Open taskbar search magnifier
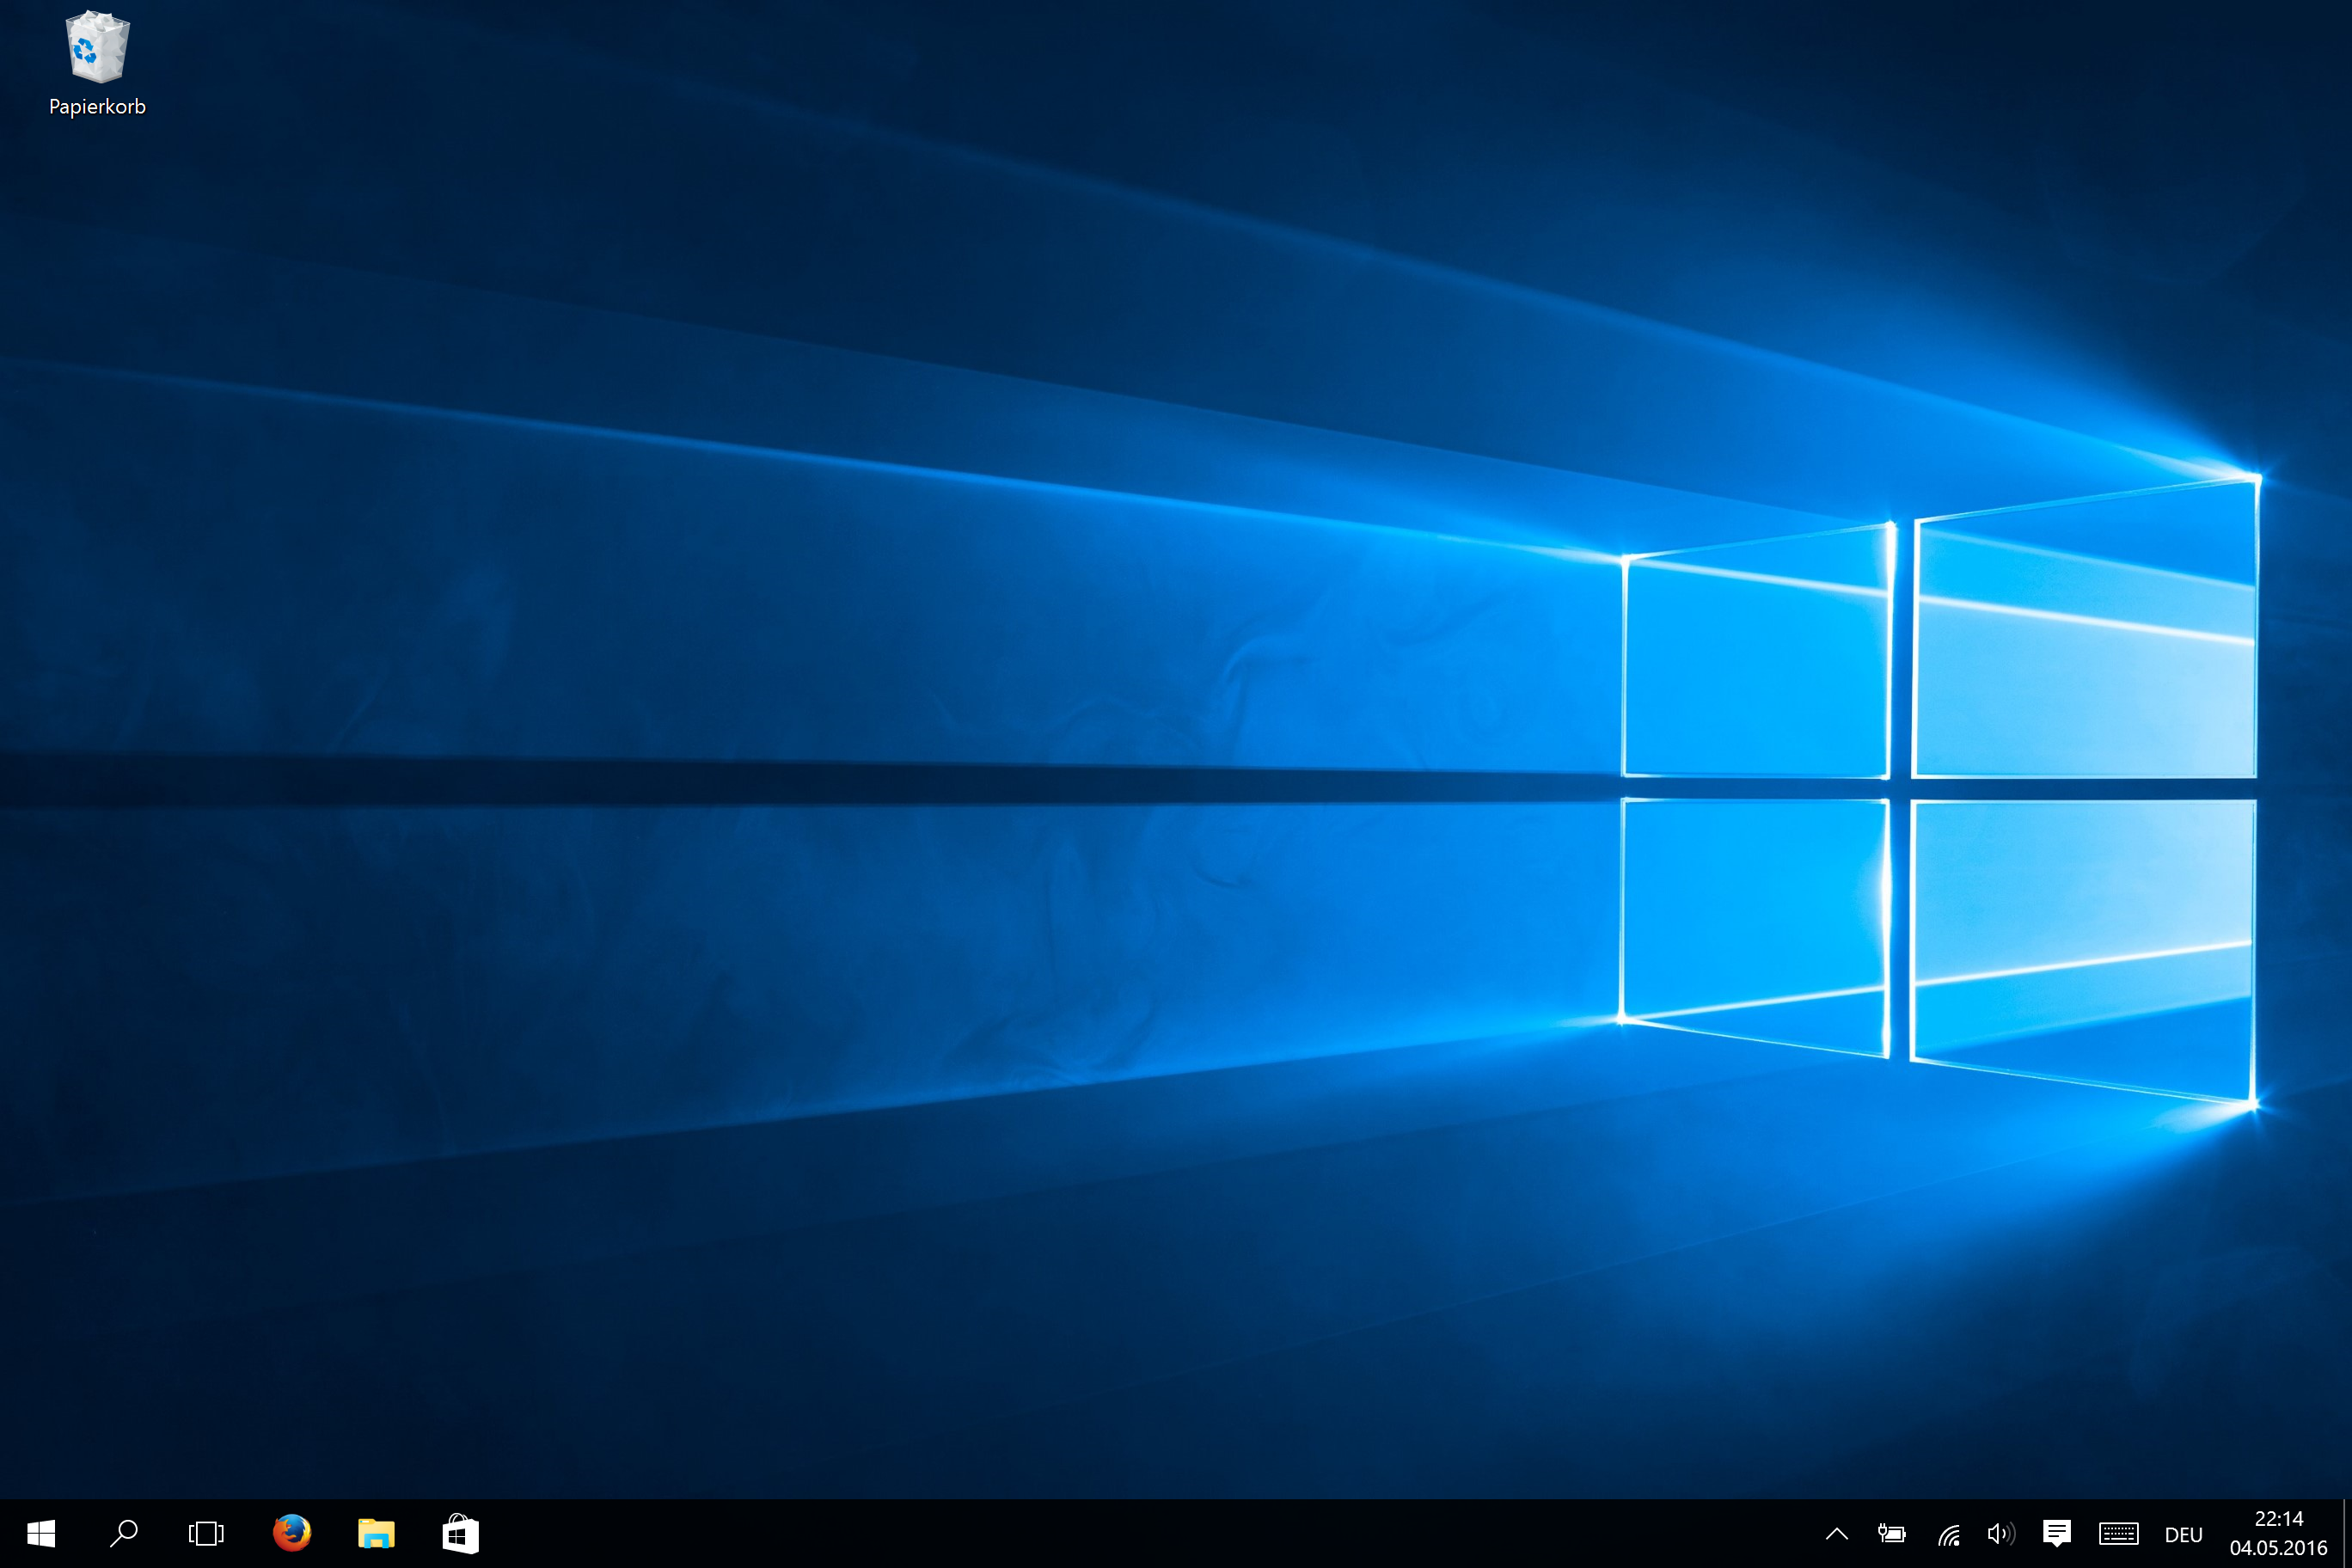2352x1568 pixels. [x=124, y=1533]
